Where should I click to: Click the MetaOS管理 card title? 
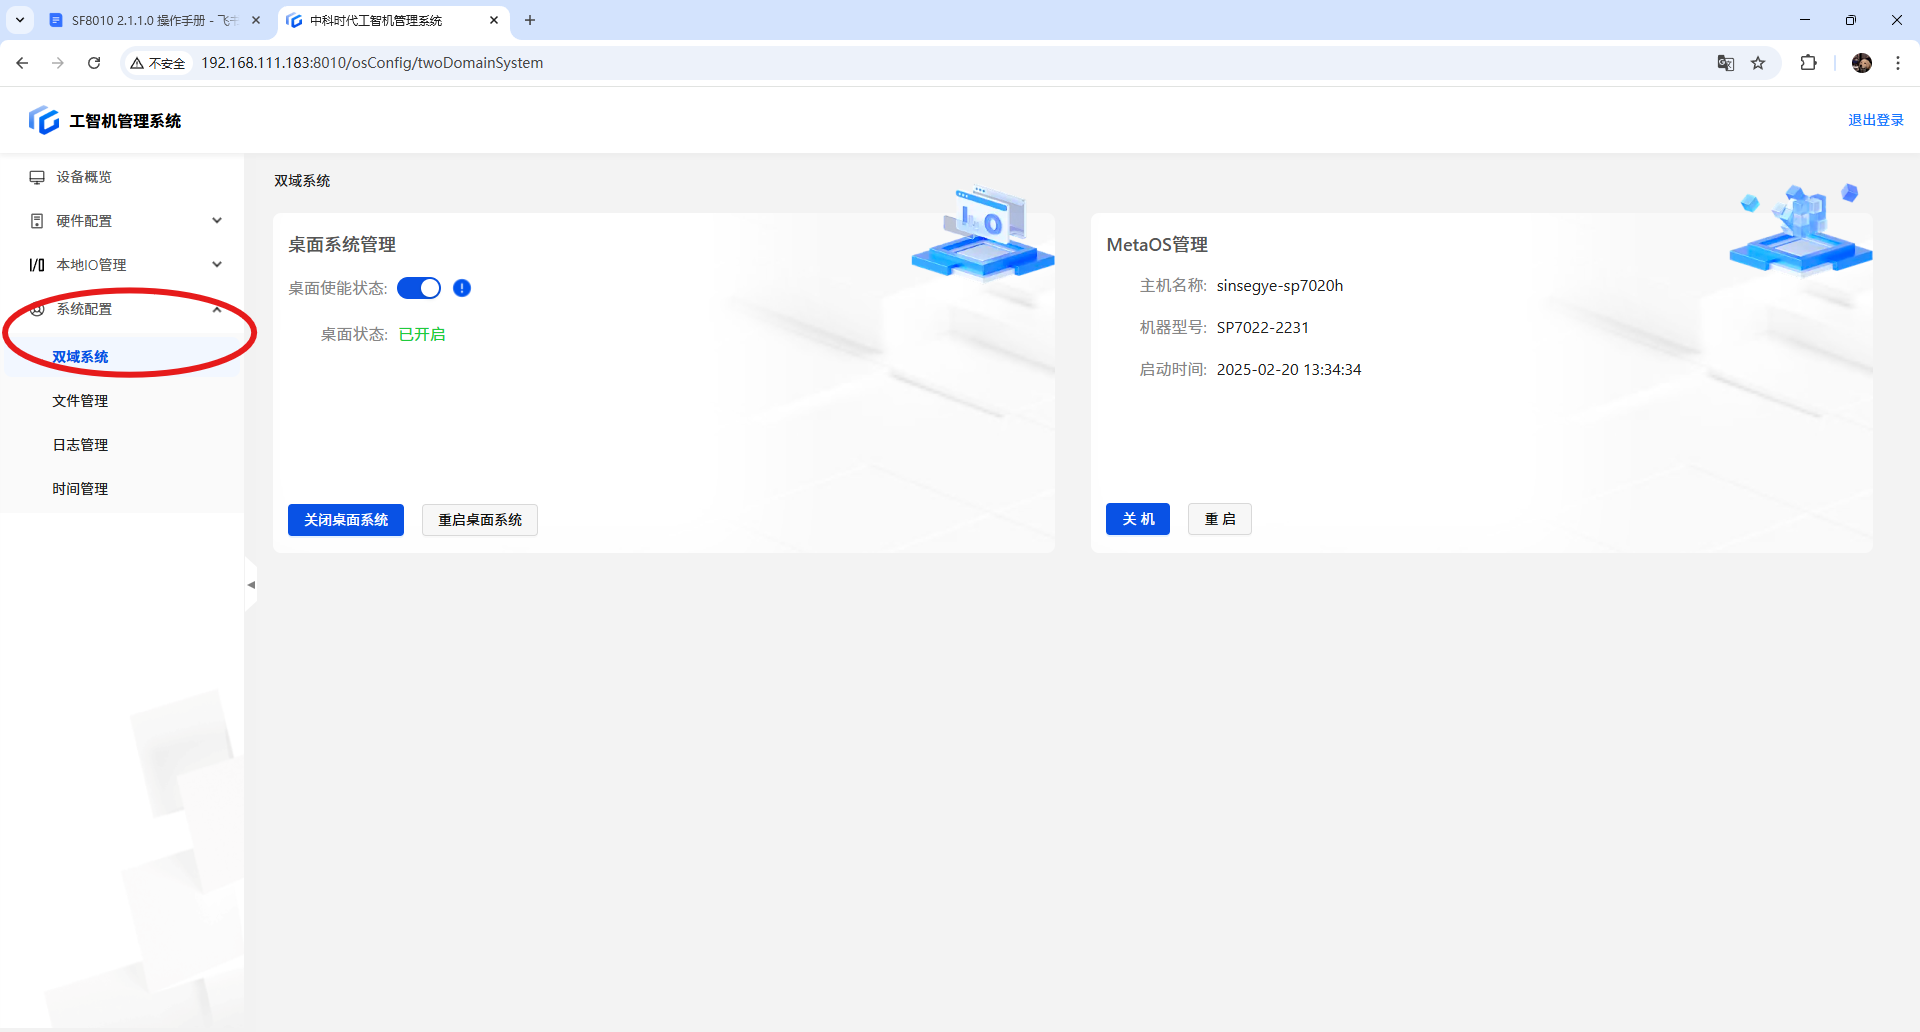[x=1157, y=245]
